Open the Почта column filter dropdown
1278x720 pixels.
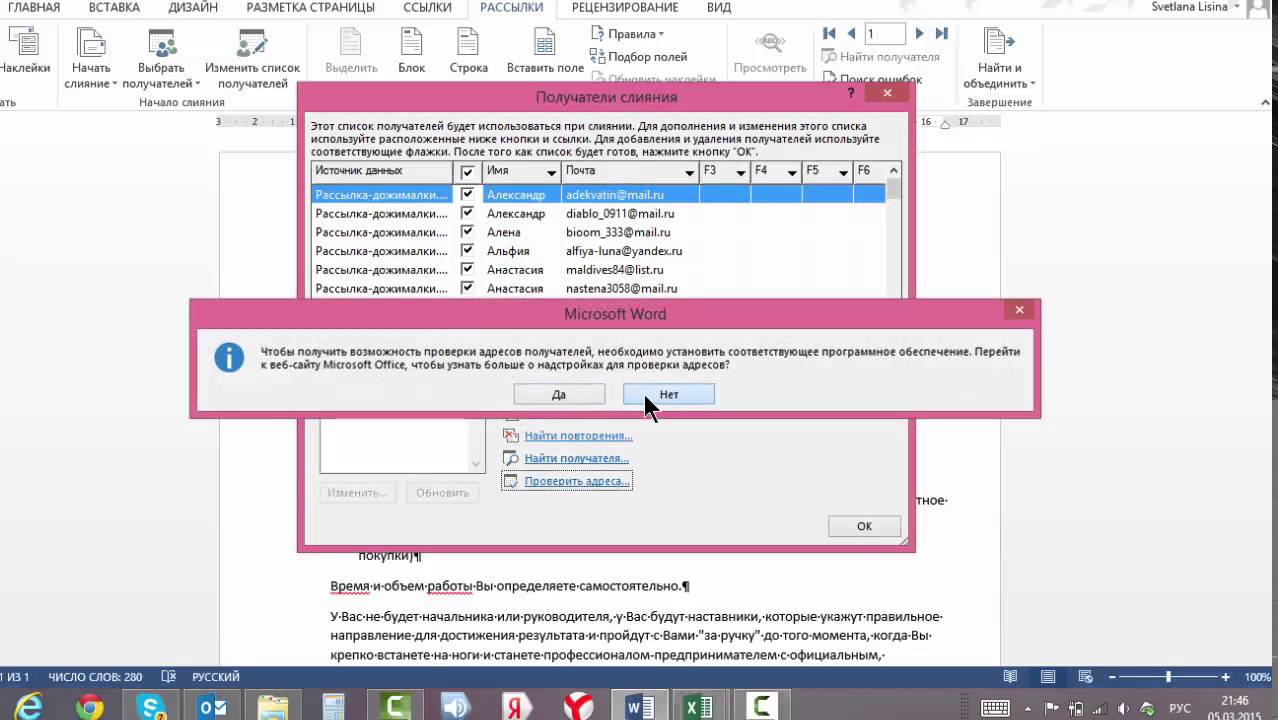click(689, 173)
